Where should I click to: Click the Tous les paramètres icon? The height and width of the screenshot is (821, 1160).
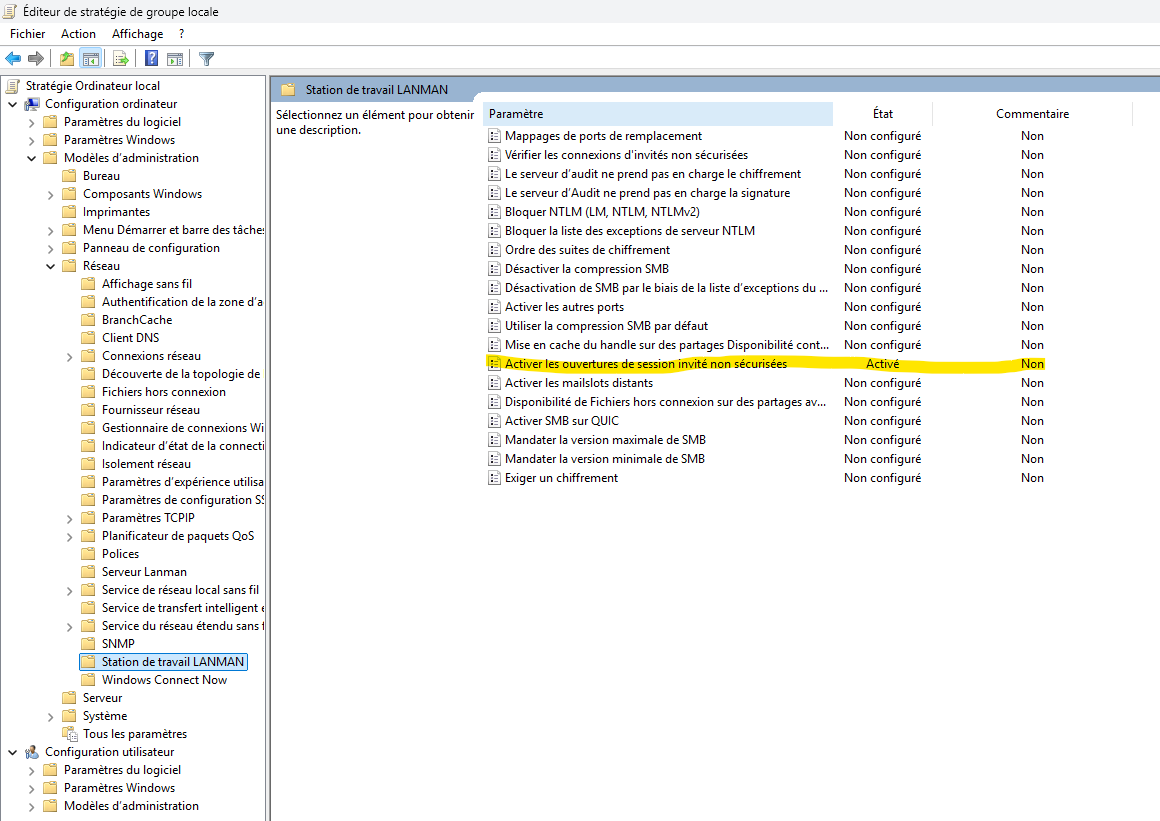70,734
